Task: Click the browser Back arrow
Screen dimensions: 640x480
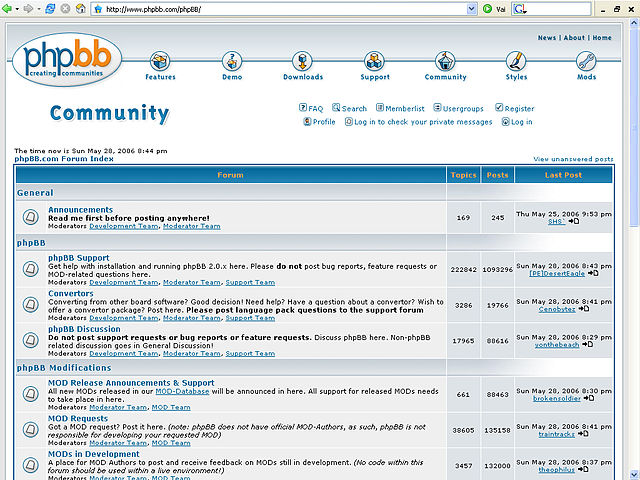Action: coord(7,8)
